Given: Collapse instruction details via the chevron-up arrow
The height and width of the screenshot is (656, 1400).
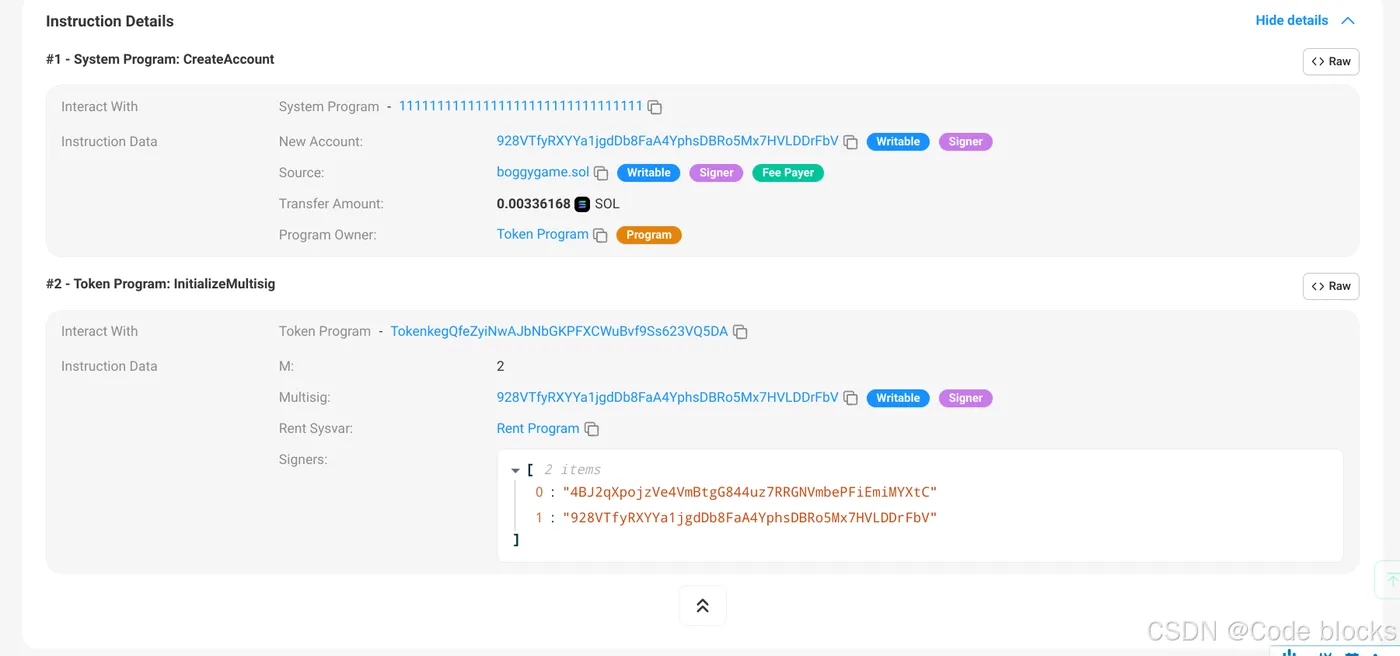Looking at the screenshot, I should click(1347, 21).
